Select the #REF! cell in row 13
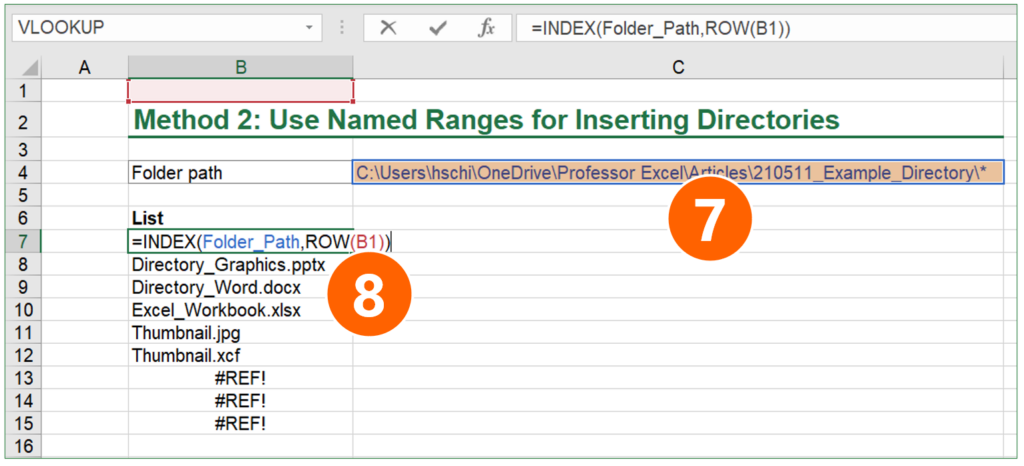This screenshot has width=1024, height=466. coord(240,379)
